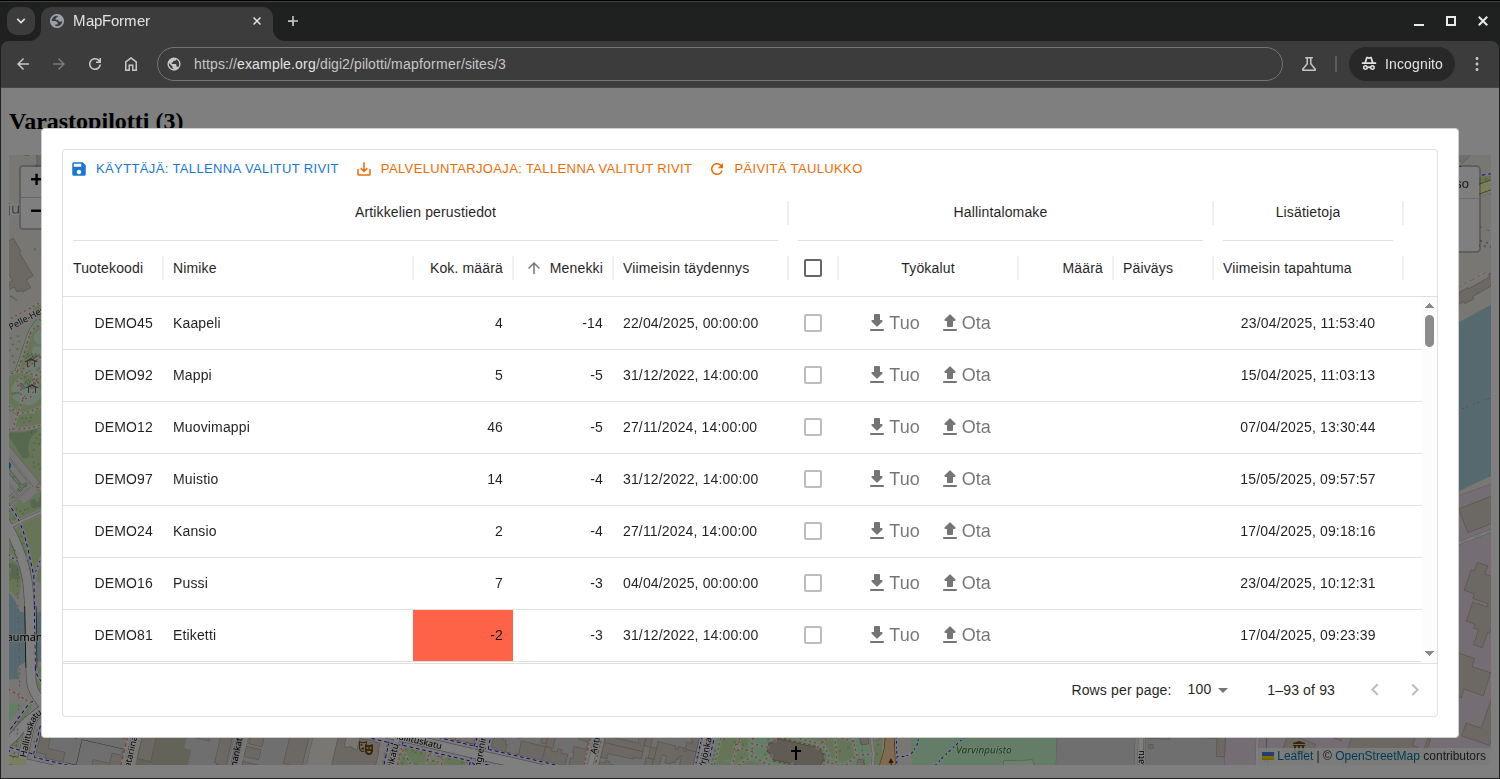Click the Päivitä taulukko refresh icon
Image resolution: width=1500 pixels, height=779 pixels.
pos(717,169)
